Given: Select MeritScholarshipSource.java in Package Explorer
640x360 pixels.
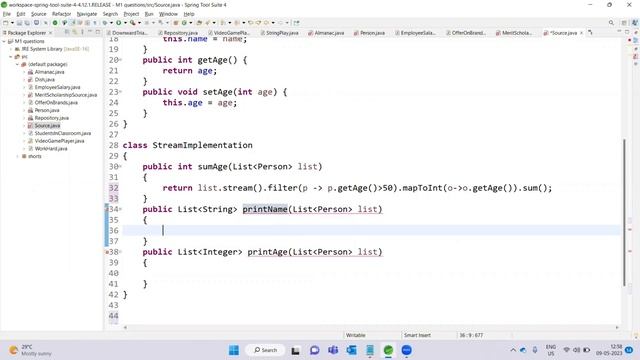Looking at the screenshot, I should [66, 95].
